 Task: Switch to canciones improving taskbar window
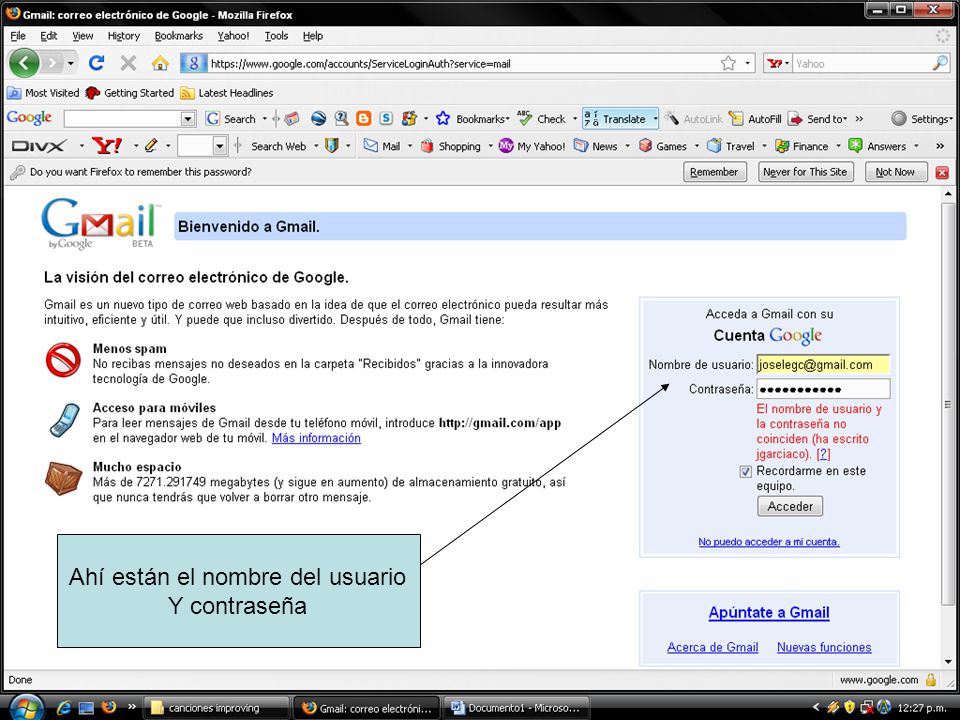coord(216,708)
